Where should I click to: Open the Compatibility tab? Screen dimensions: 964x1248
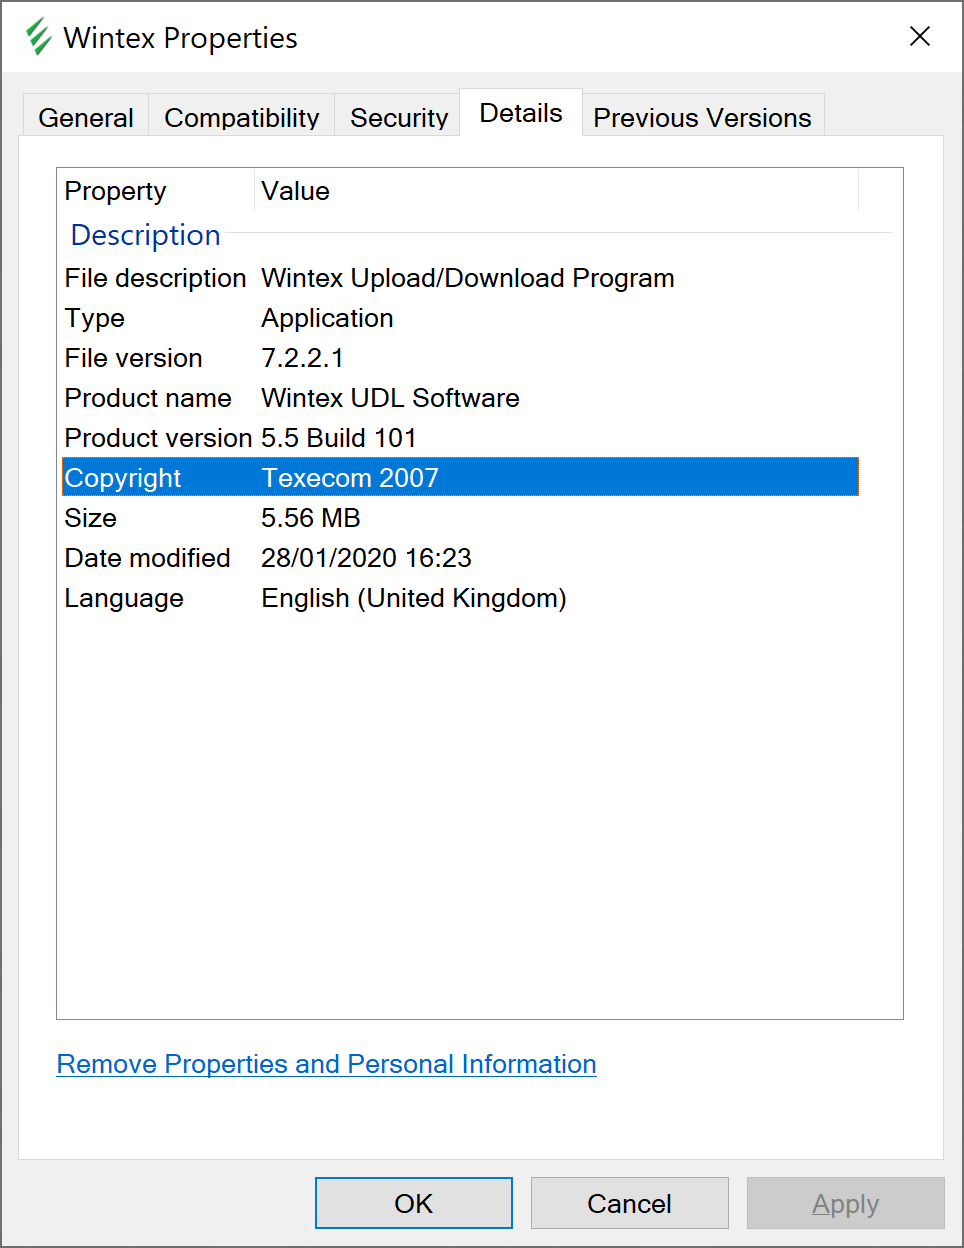pyautogui.click(x=241, y=117)
